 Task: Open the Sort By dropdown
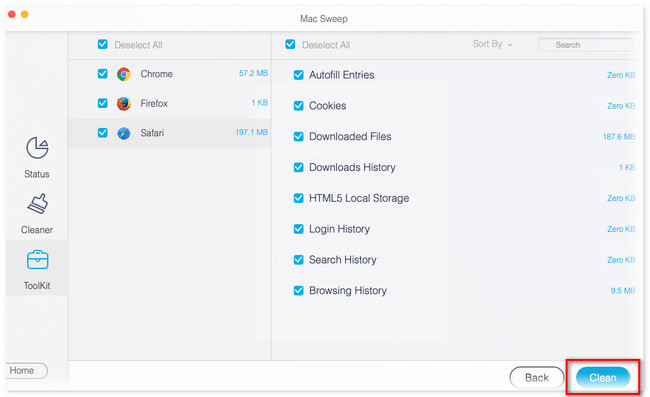(x=492, y=44)
